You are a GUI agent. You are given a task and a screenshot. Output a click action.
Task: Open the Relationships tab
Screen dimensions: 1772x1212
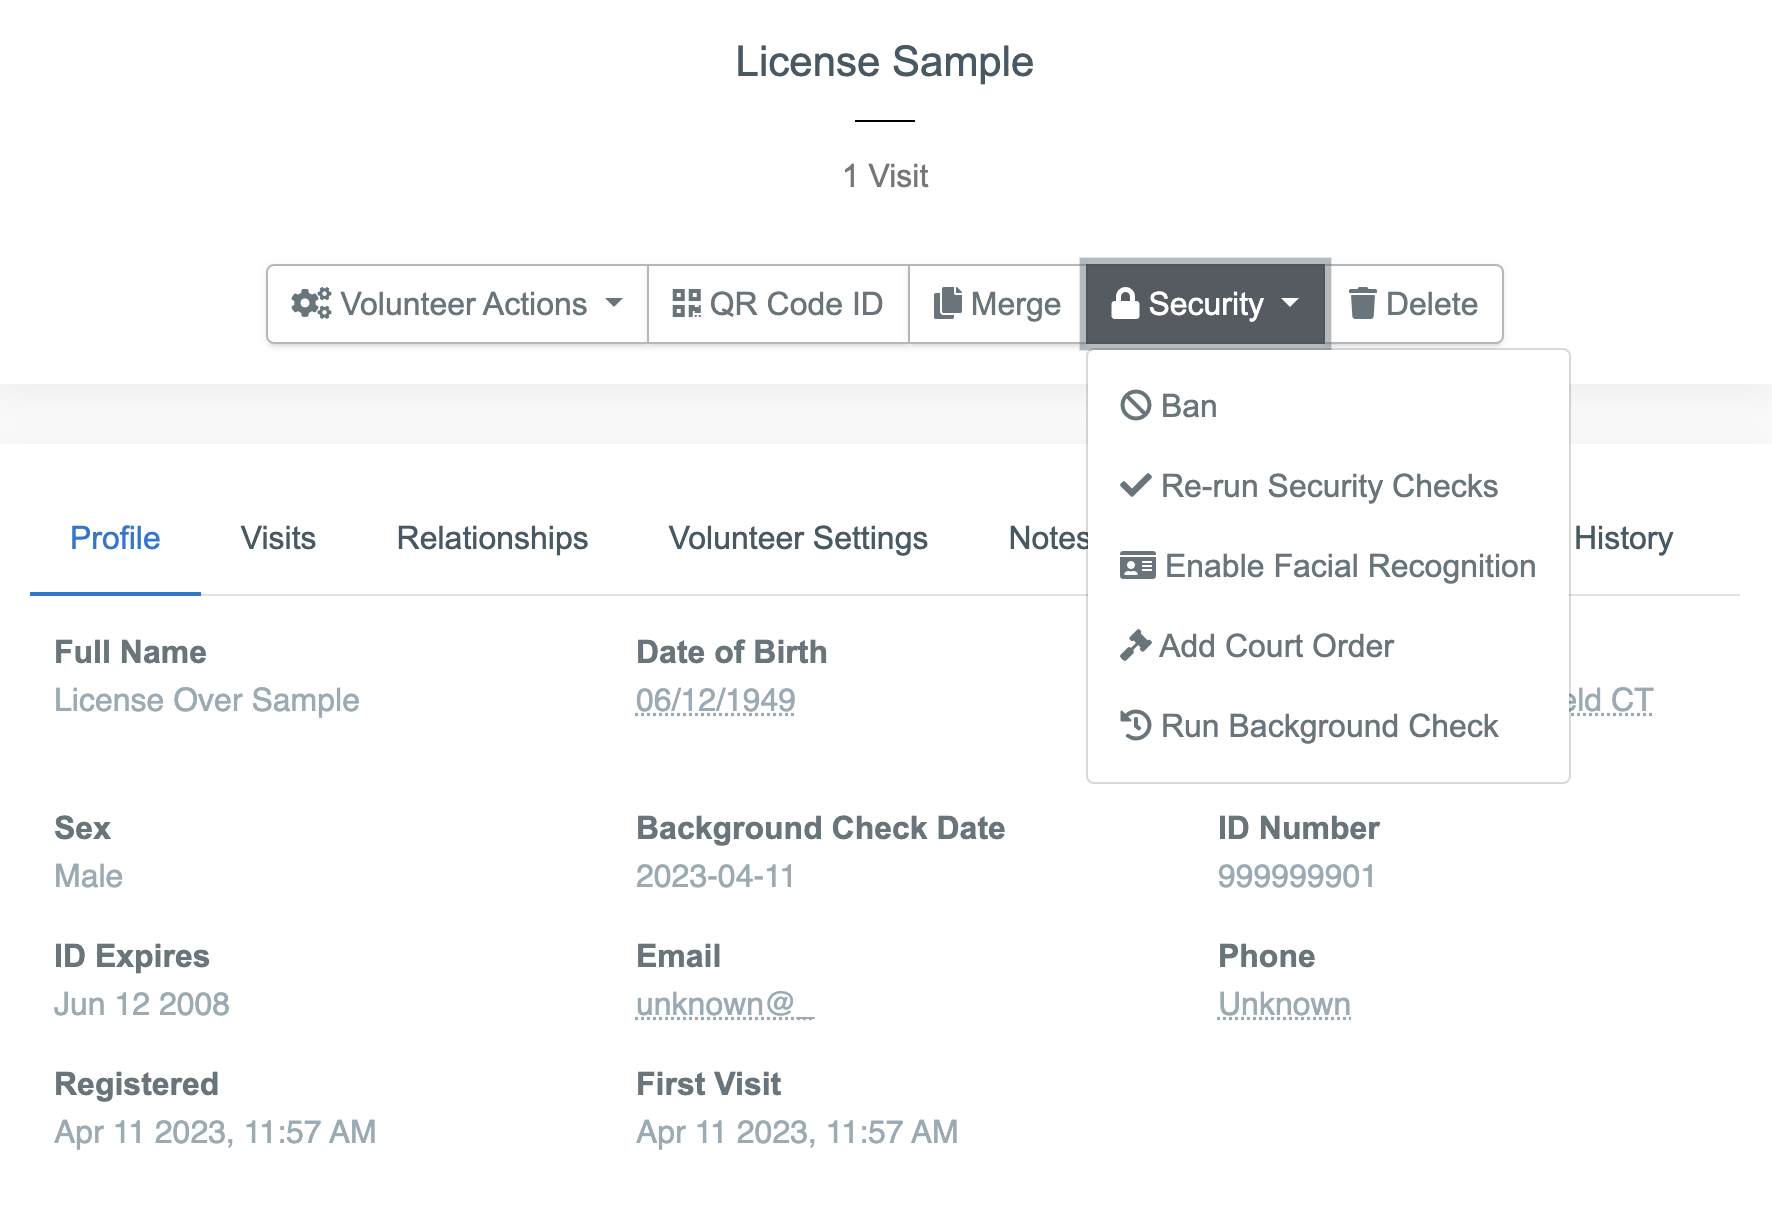point(492,538)
